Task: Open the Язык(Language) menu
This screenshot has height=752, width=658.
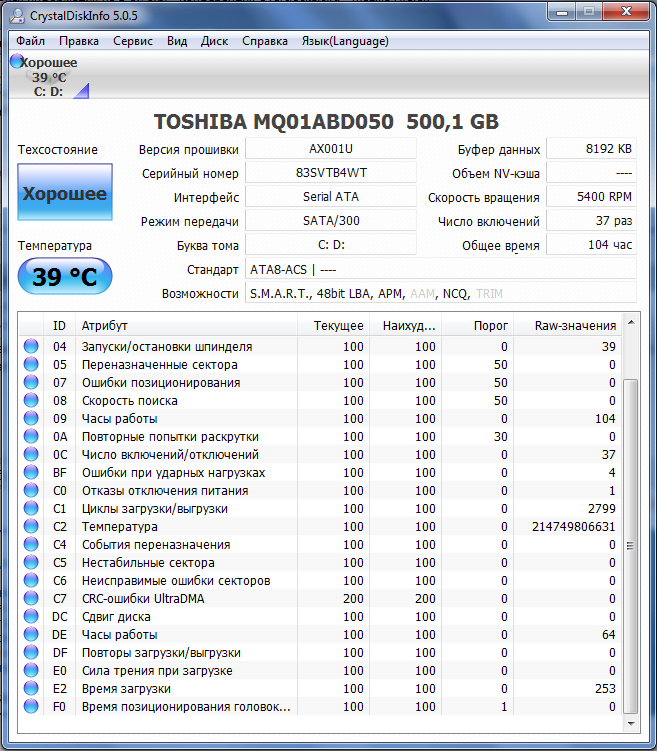Action: pos(345,41)
